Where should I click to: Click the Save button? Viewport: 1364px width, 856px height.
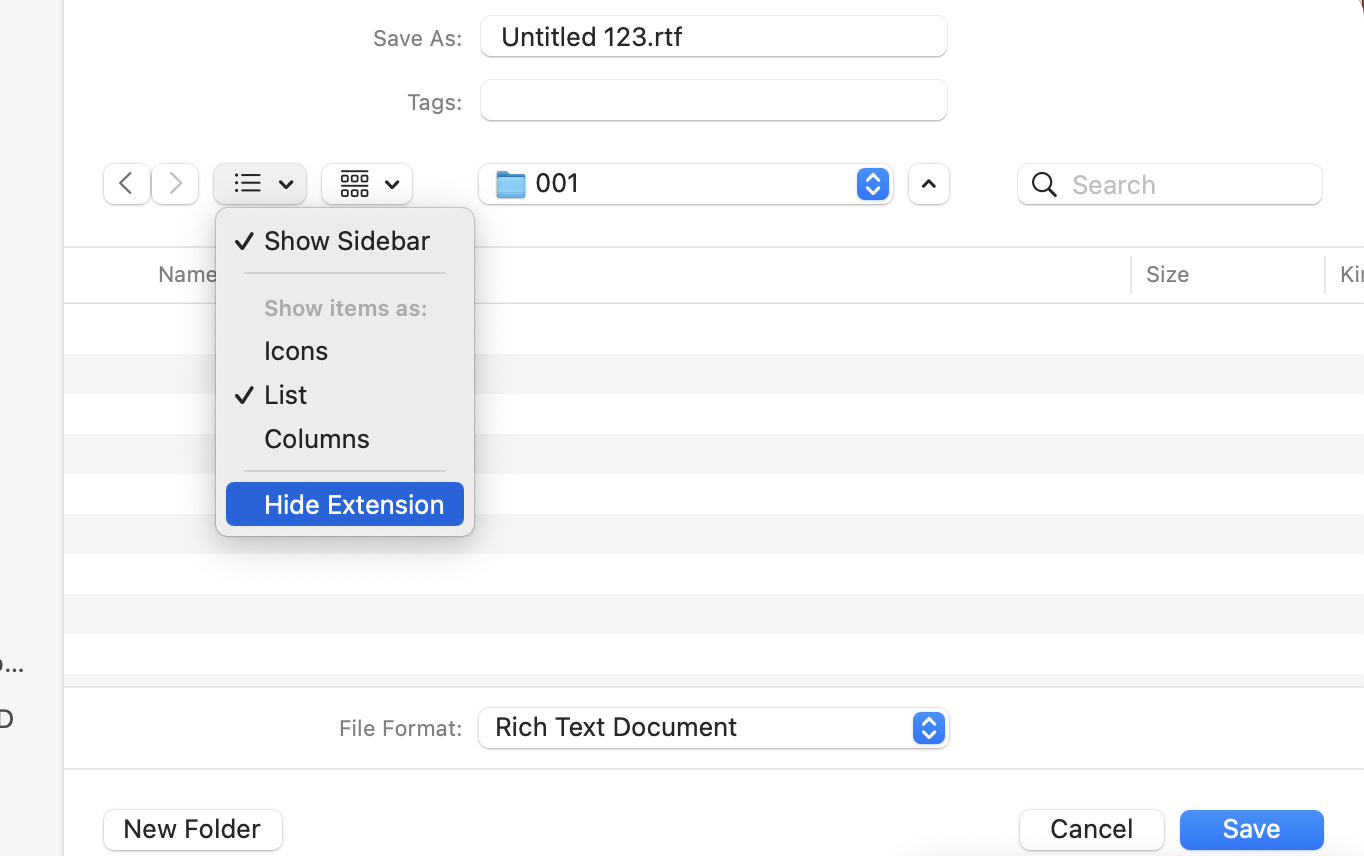[1251, 829]
